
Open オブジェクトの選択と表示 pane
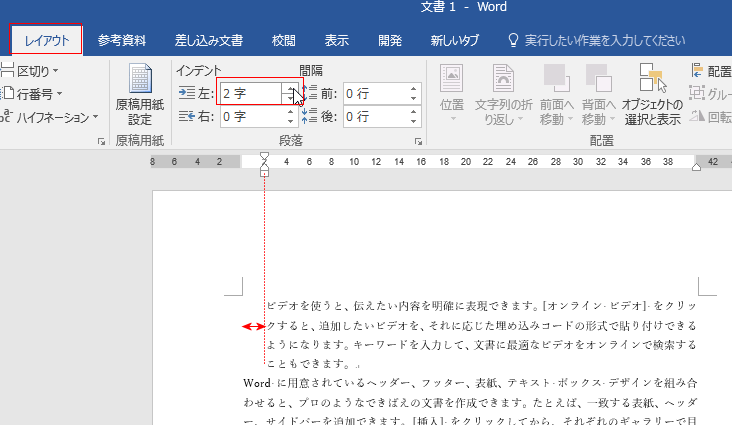click(652, 95)
